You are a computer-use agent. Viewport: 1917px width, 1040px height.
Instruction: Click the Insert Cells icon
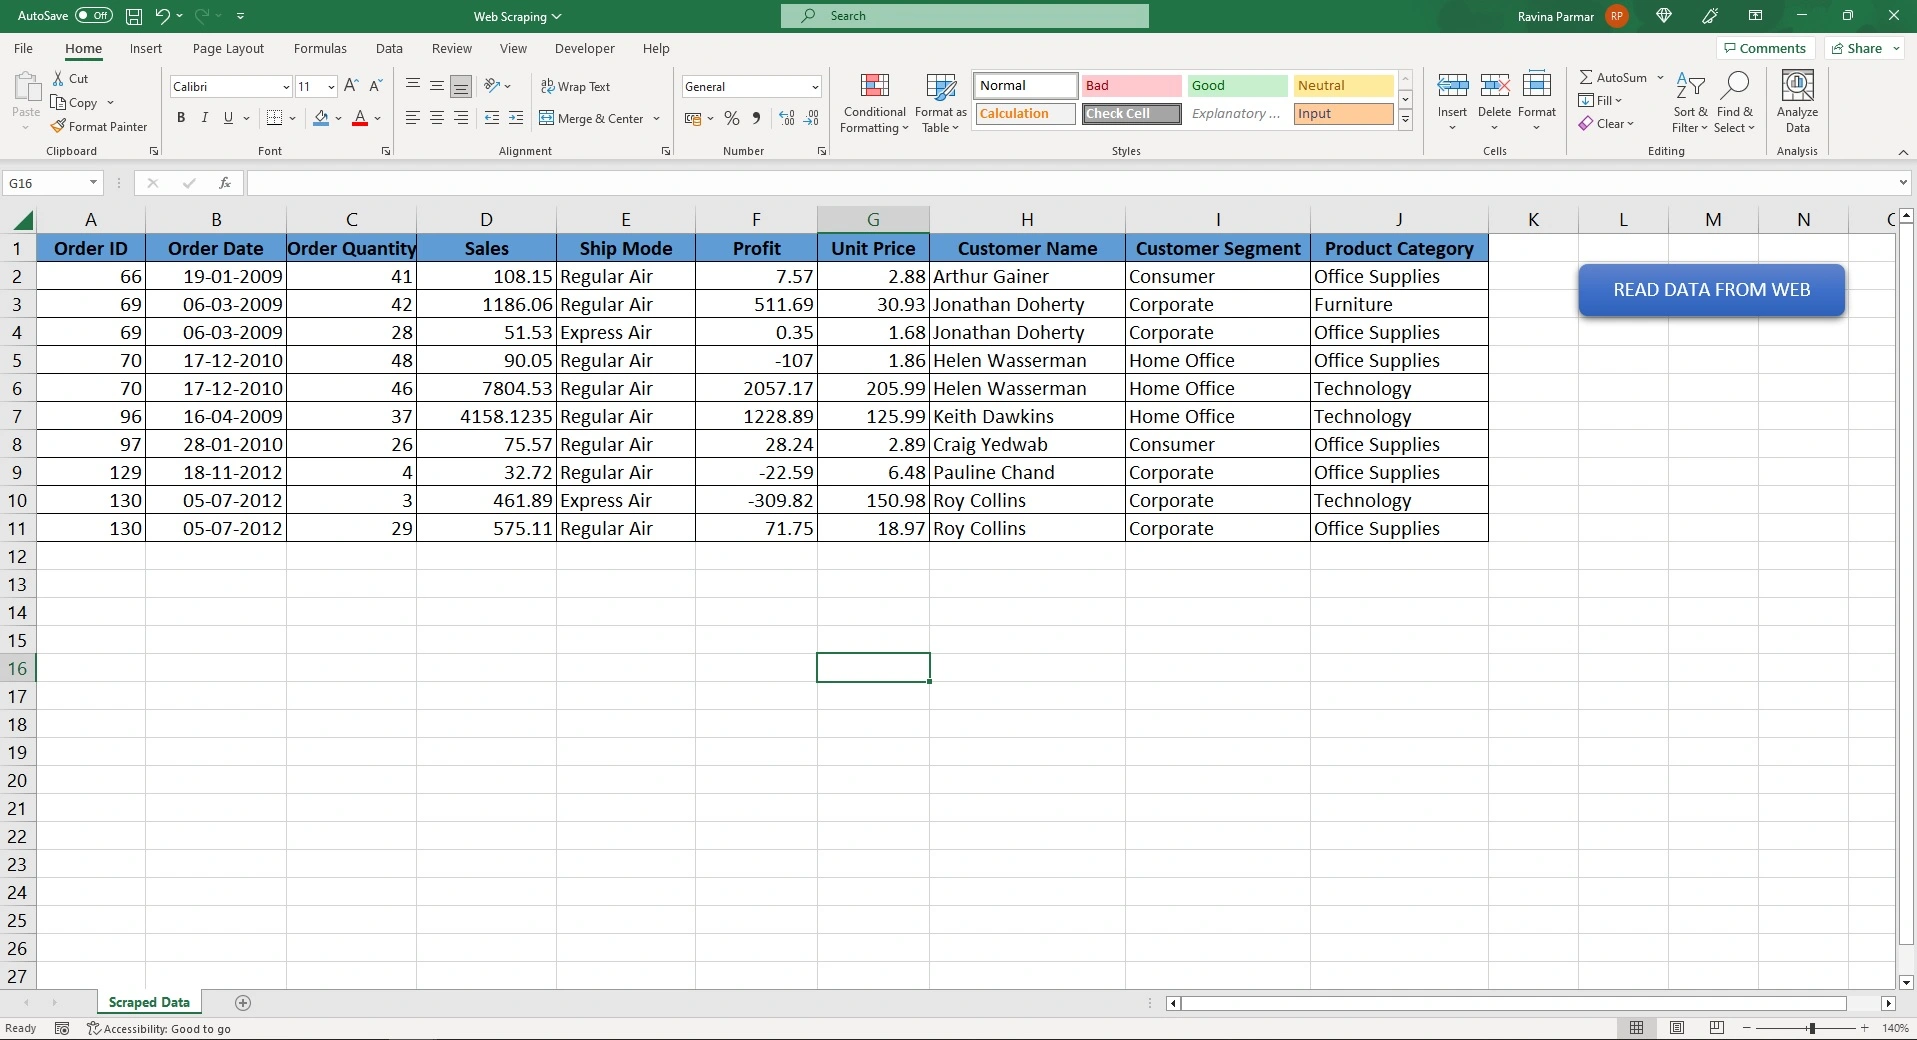[1452, 85]
